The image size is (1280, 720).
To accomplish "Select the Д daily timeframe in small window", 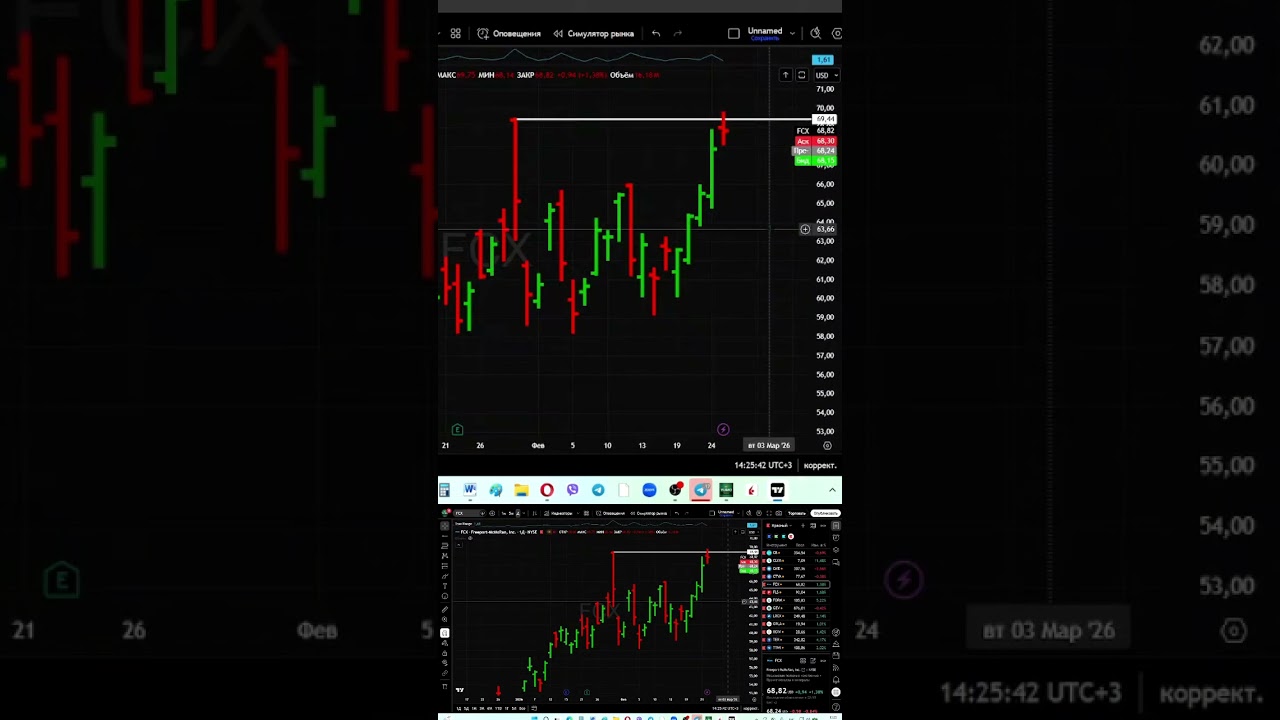I will tap(518, 513).
